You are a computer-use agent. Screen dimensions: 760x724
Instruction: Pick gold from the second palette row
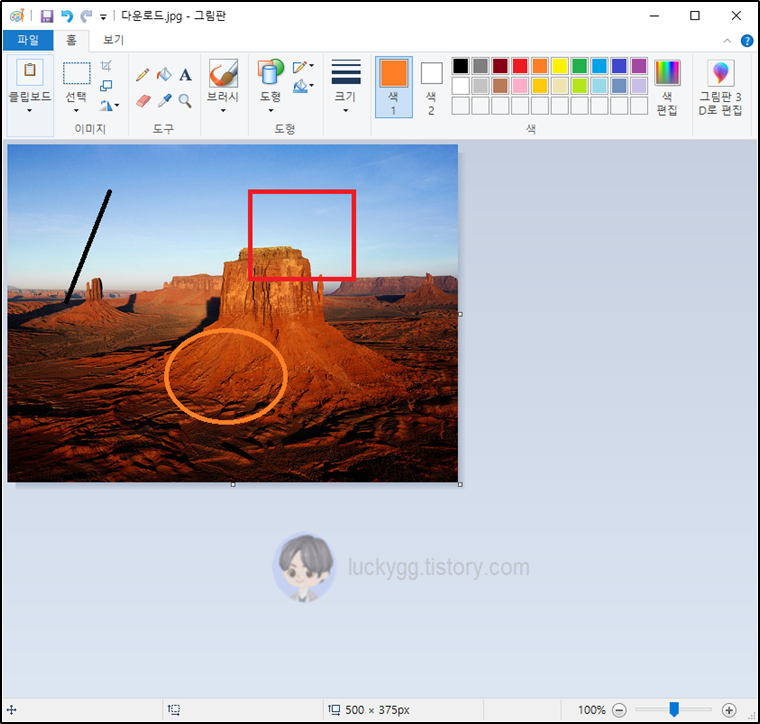pos(540,86)
